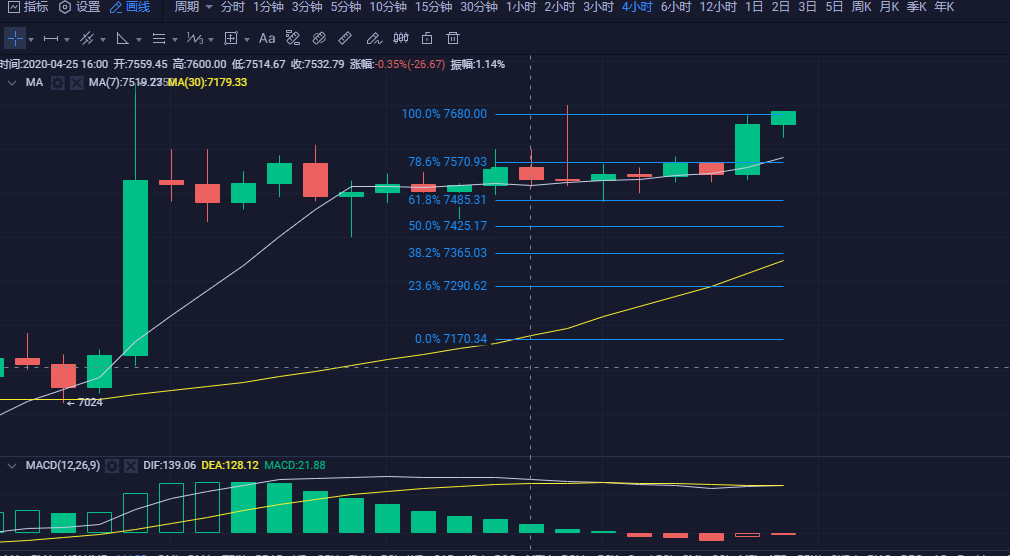Collapse the MACD panel chevron

click(12, 465)
